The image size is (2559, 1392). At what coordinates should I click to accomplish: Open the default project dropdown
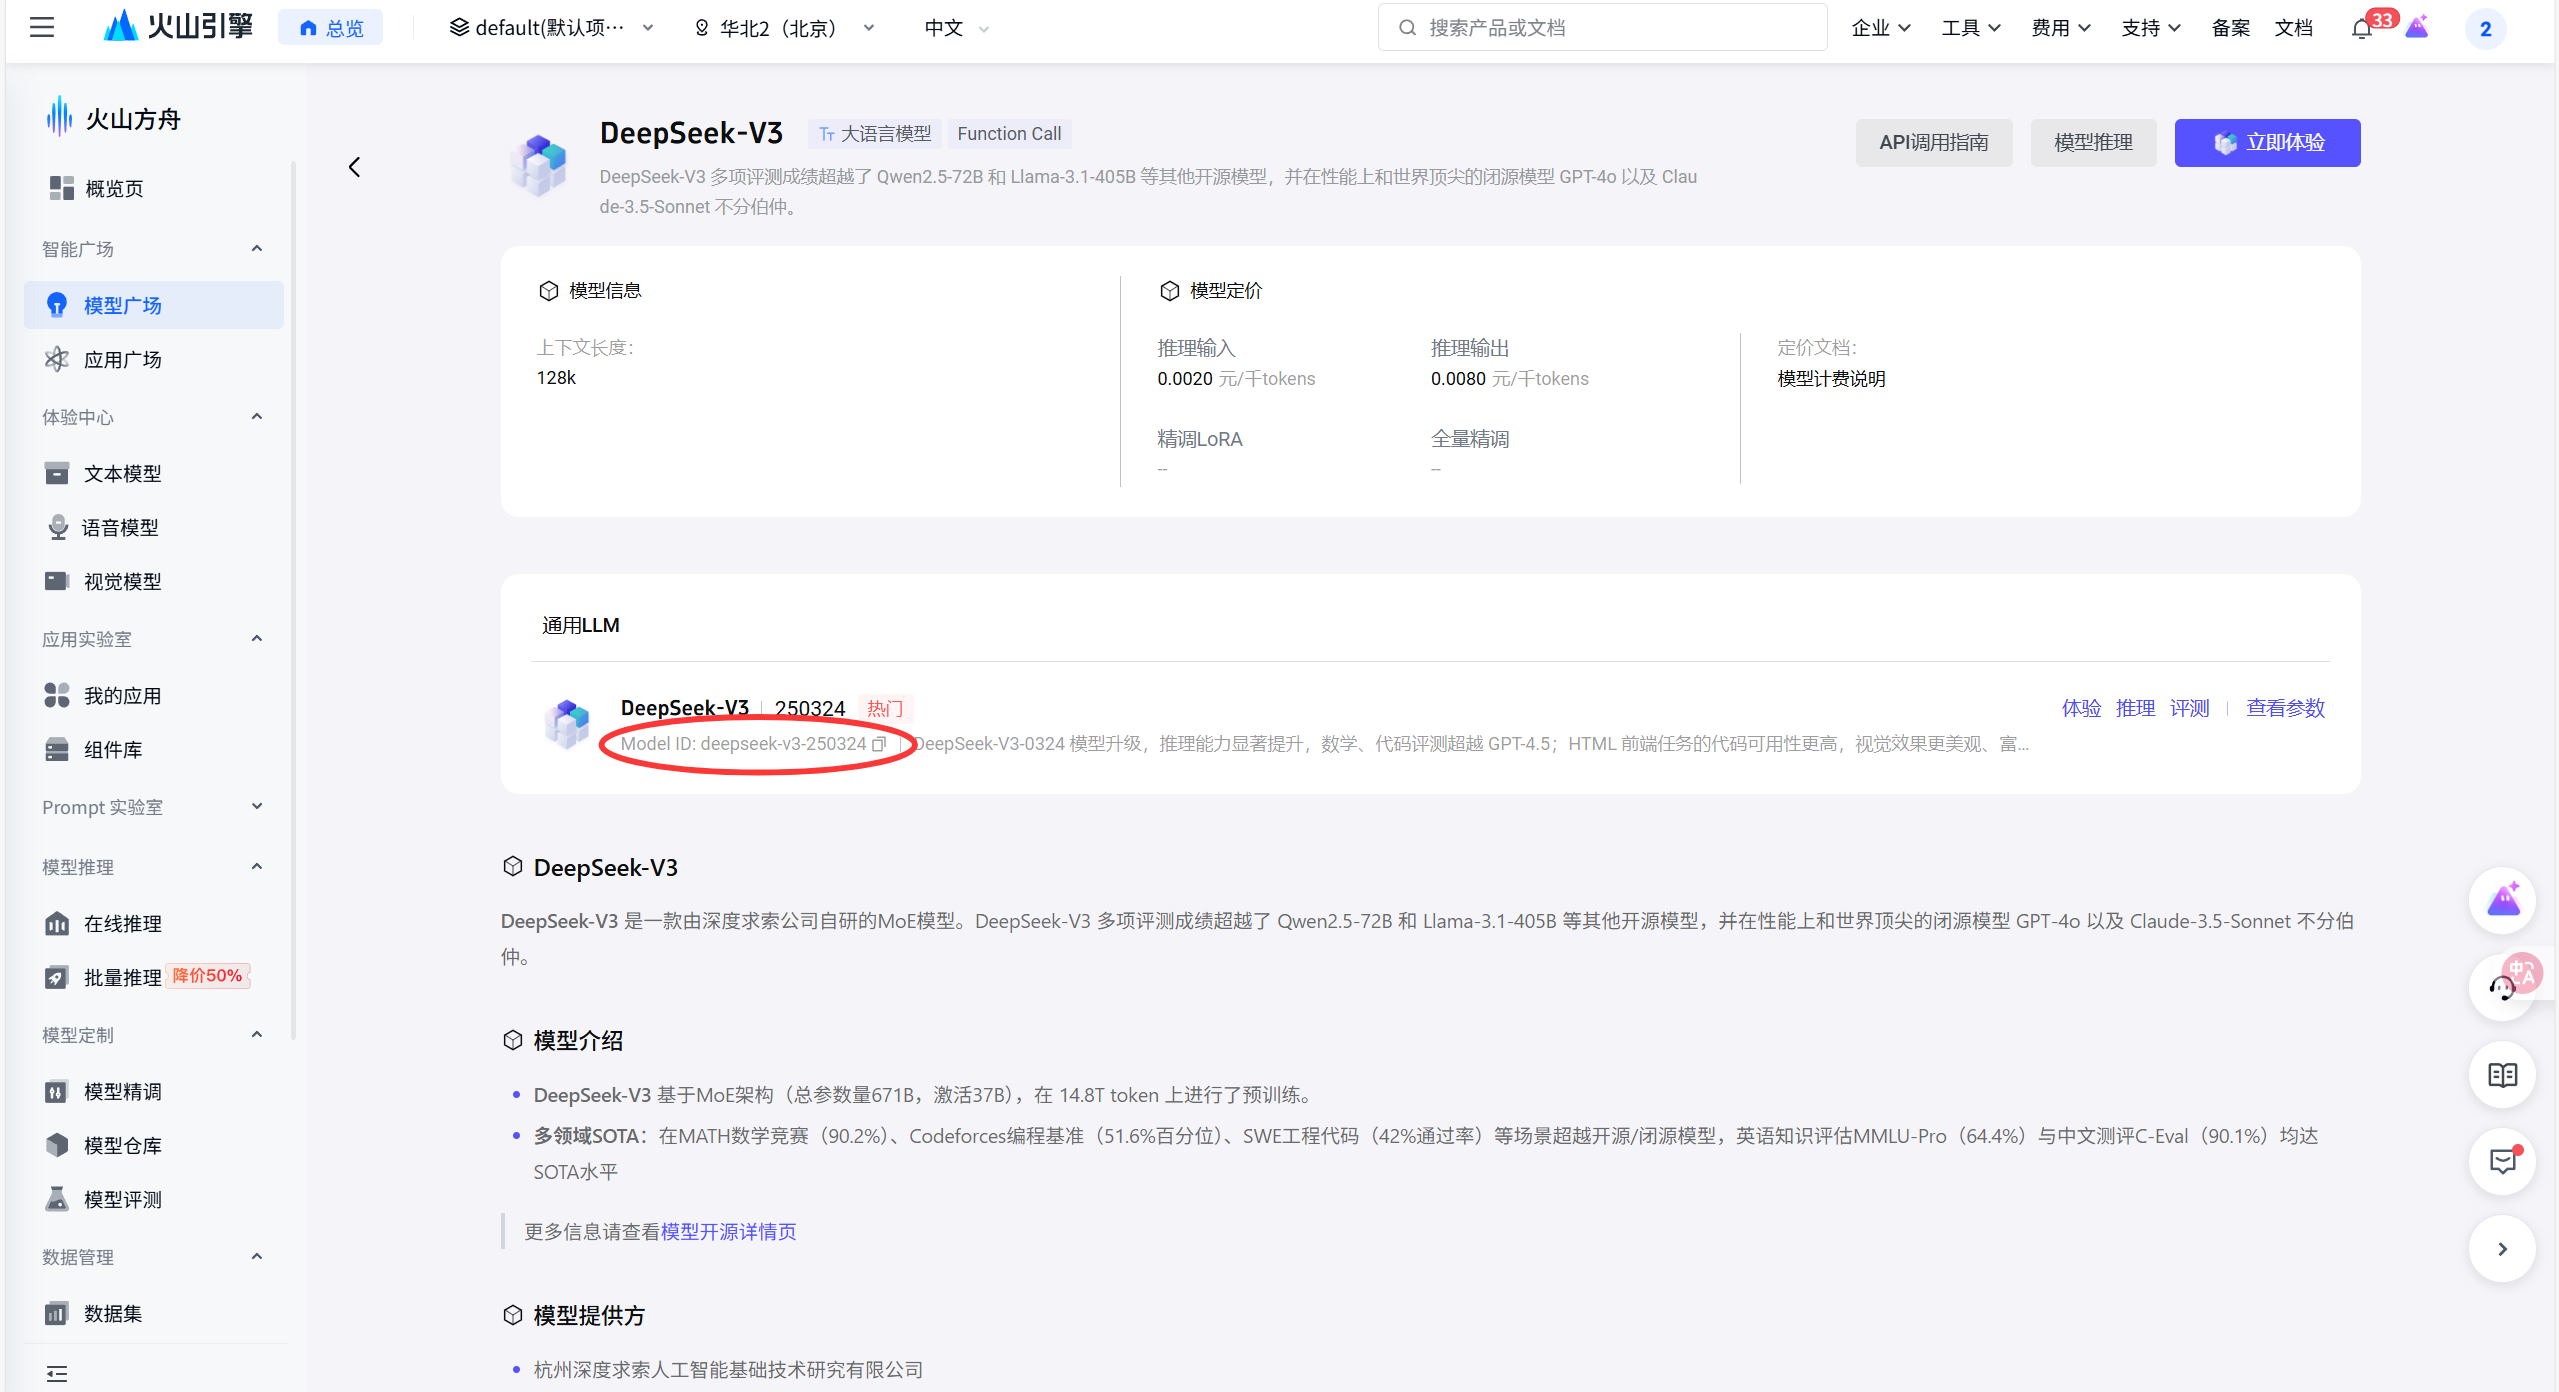point(551,28)
